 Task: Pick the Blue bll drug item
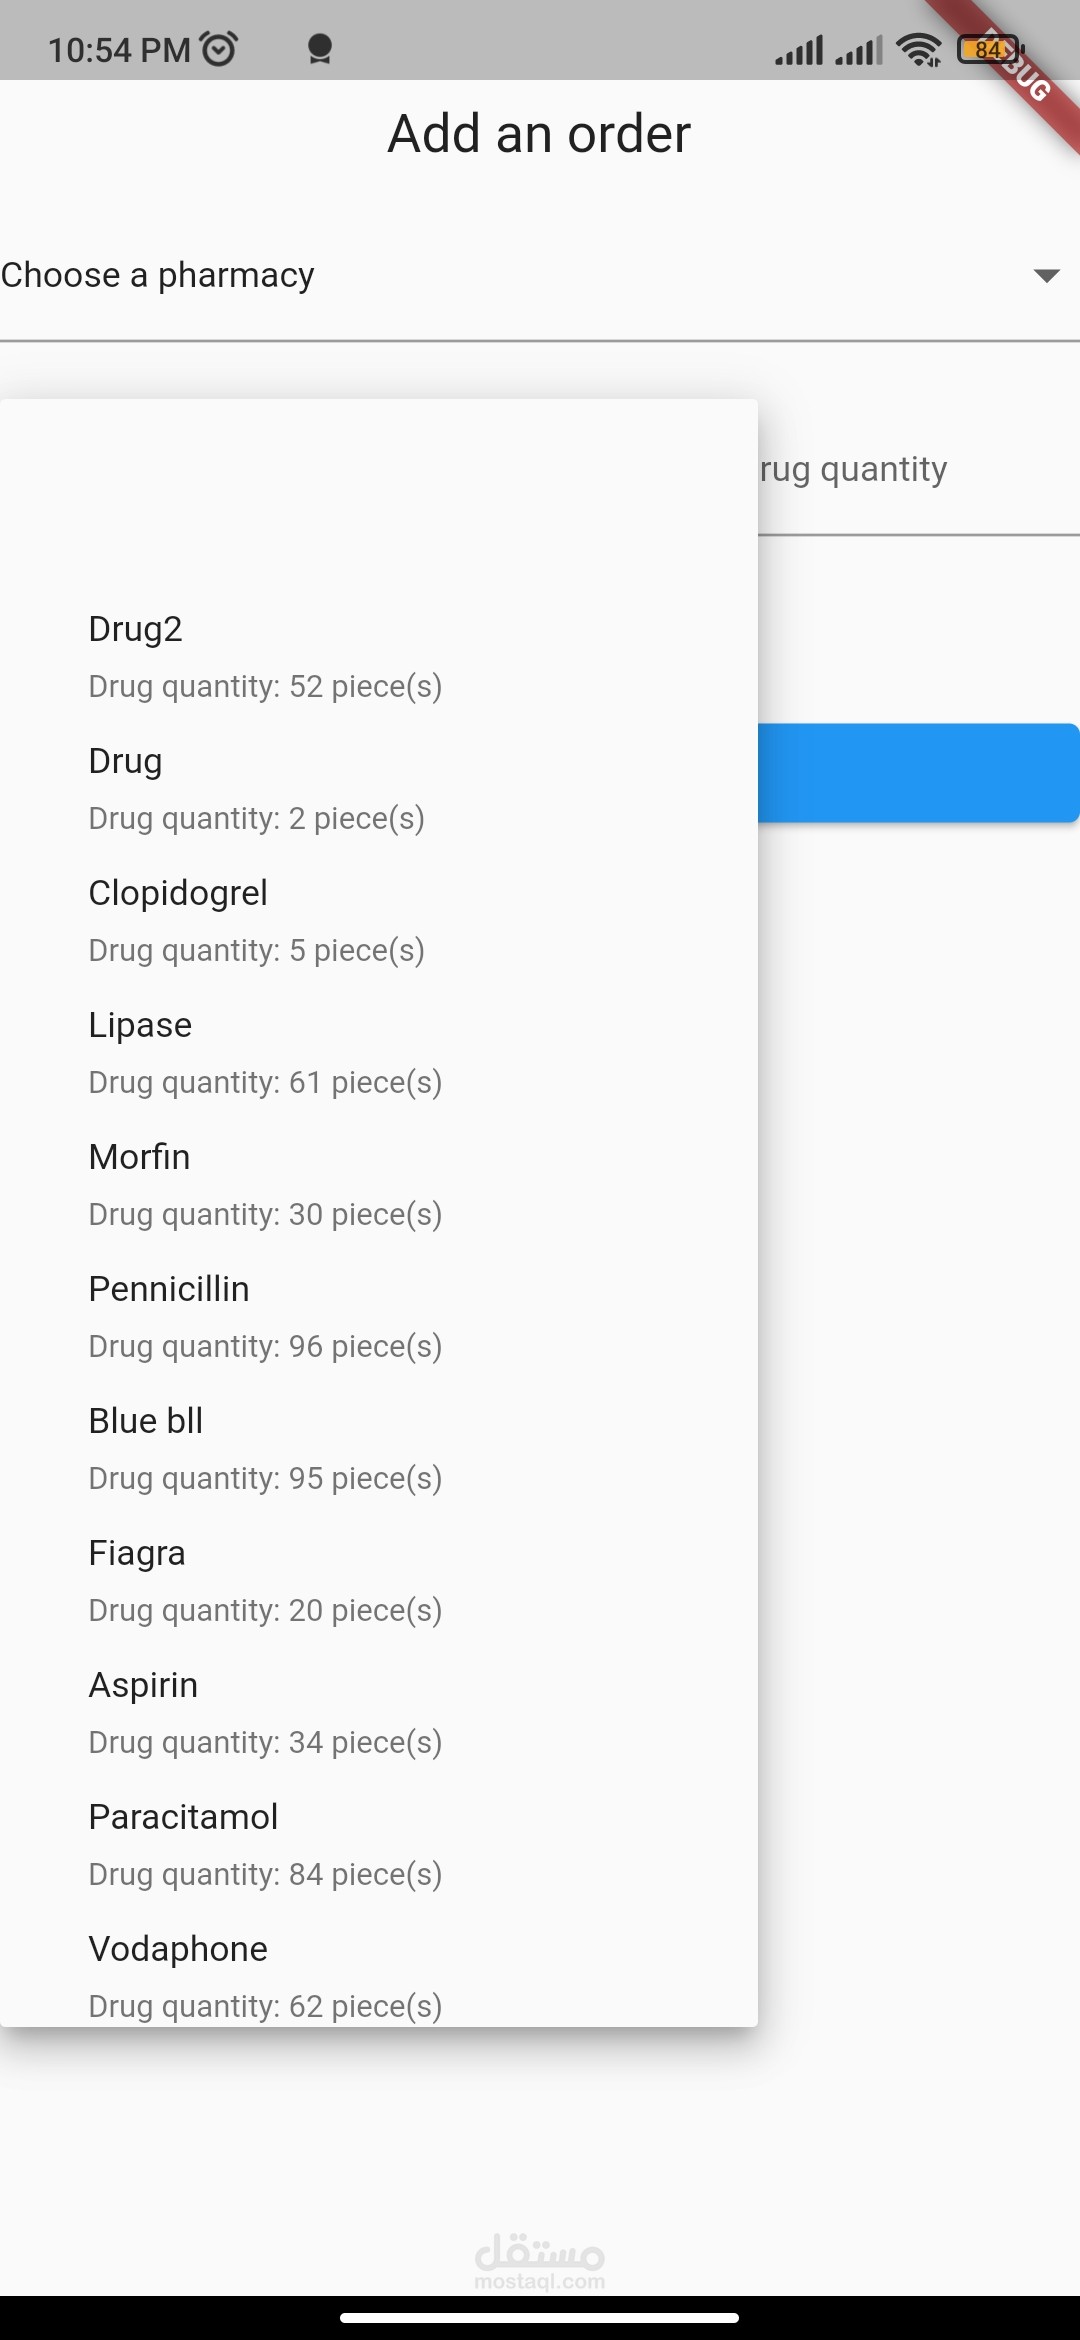pos(265,1449)
